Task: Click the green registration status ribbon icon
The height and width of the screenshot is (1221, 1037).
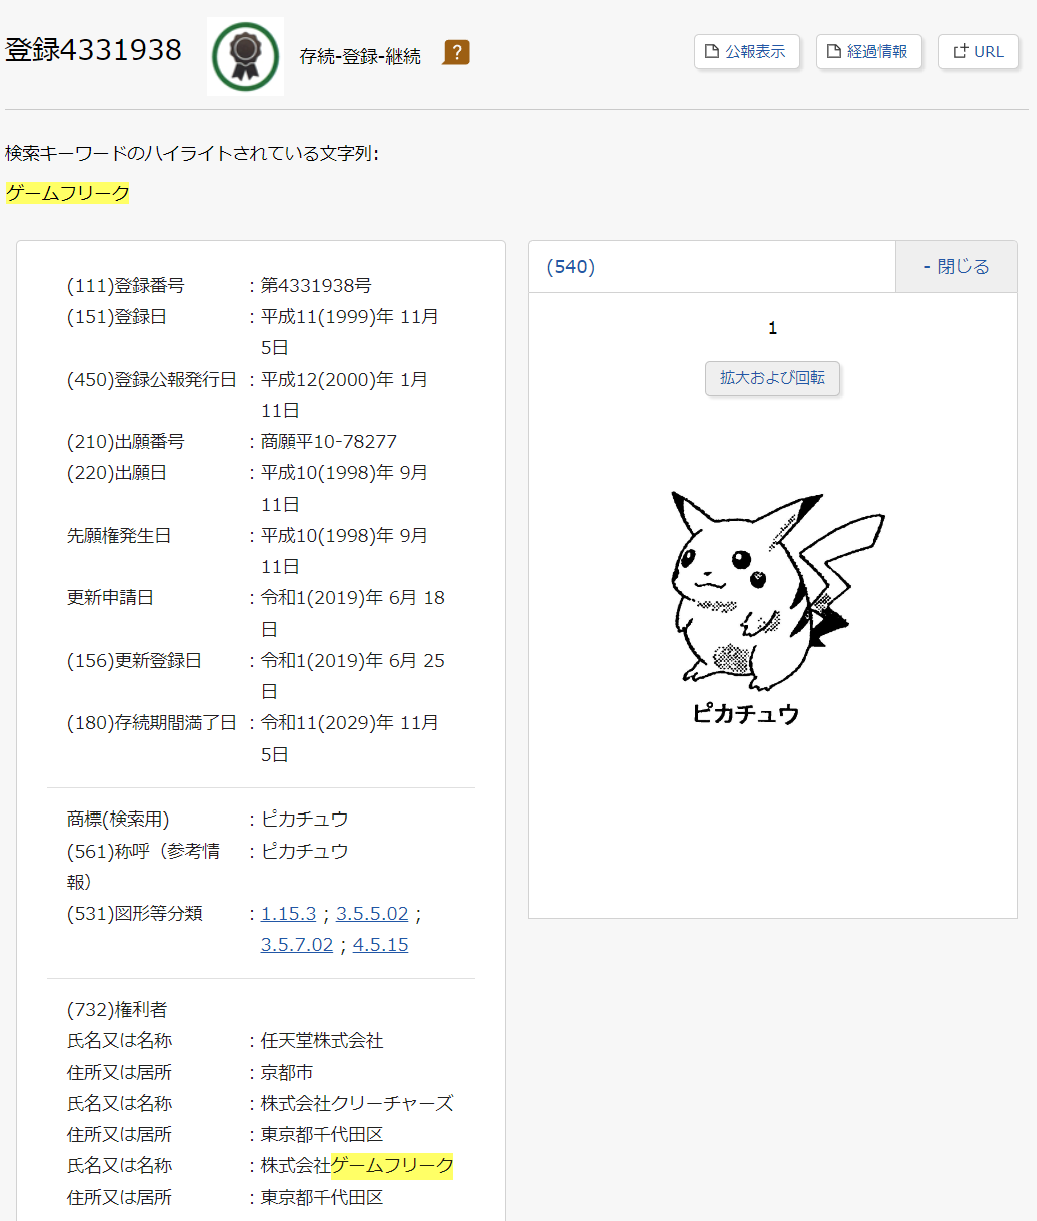Action: 245,56
